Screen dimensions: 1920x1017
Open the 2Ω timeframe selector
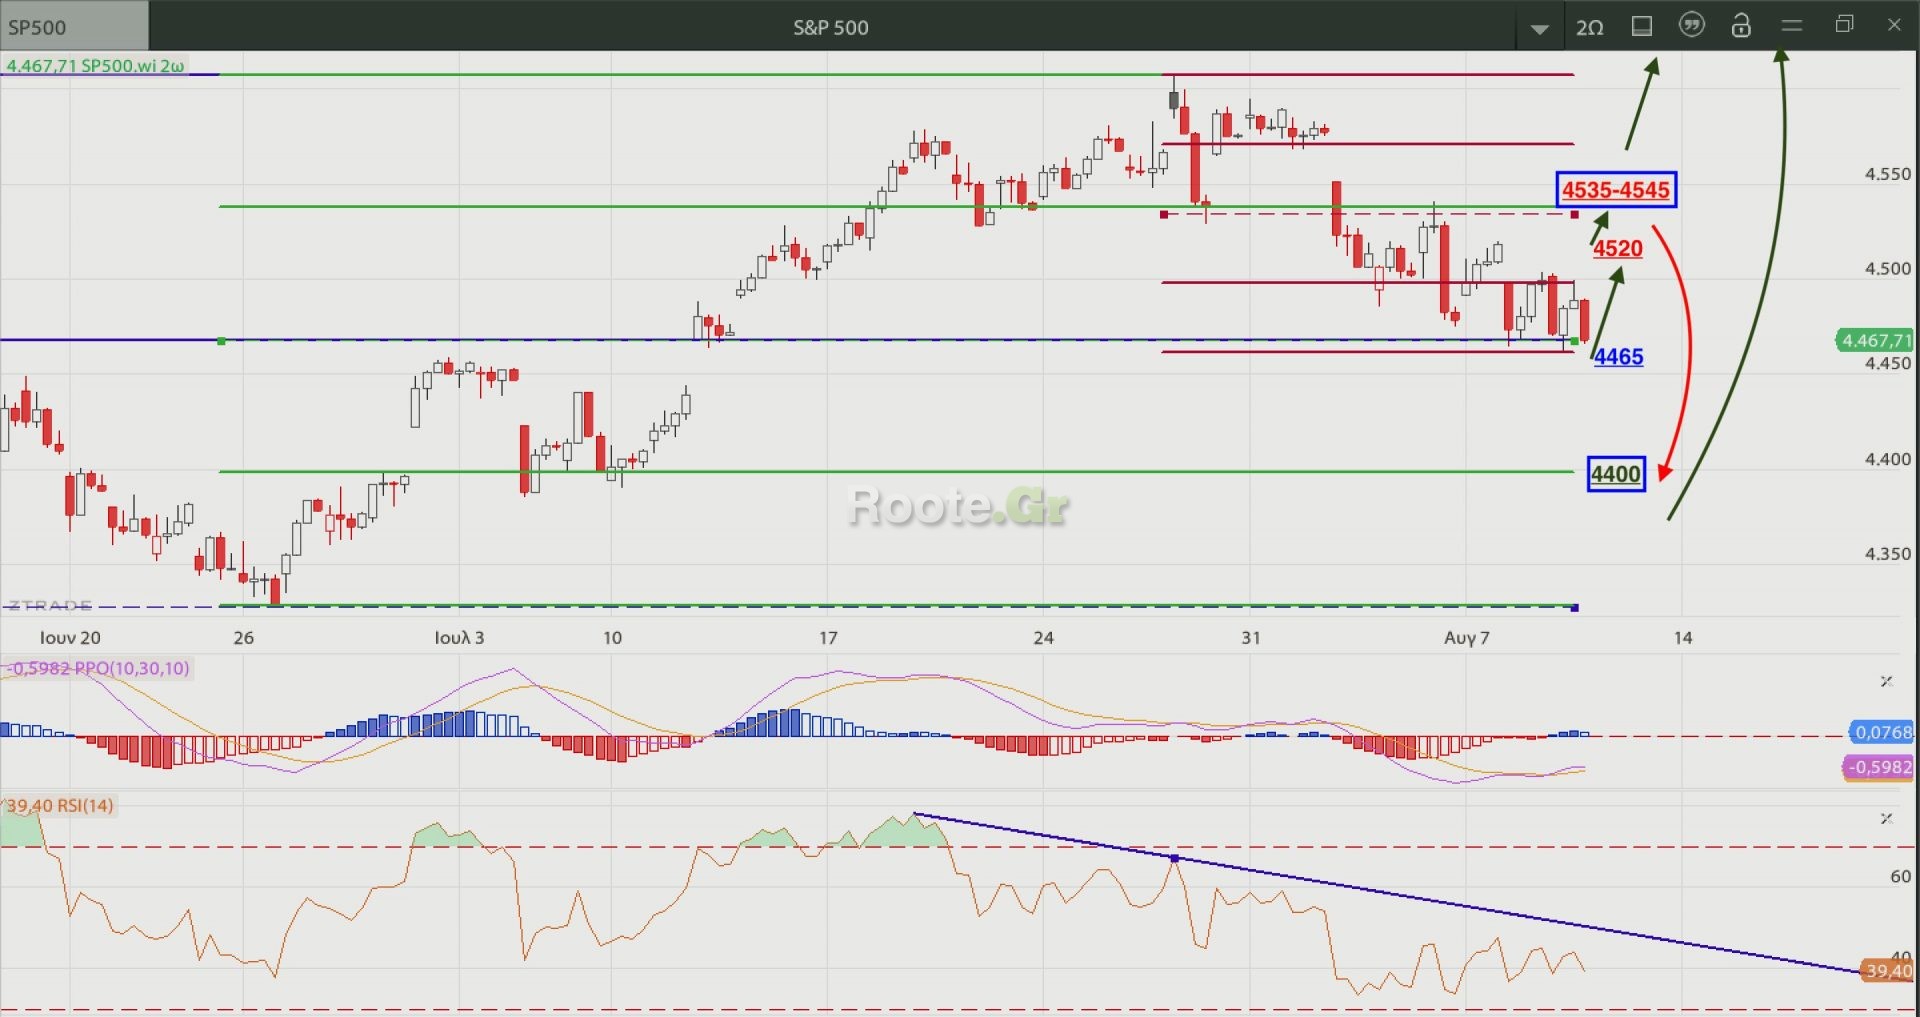click(x=1589, y=27)
